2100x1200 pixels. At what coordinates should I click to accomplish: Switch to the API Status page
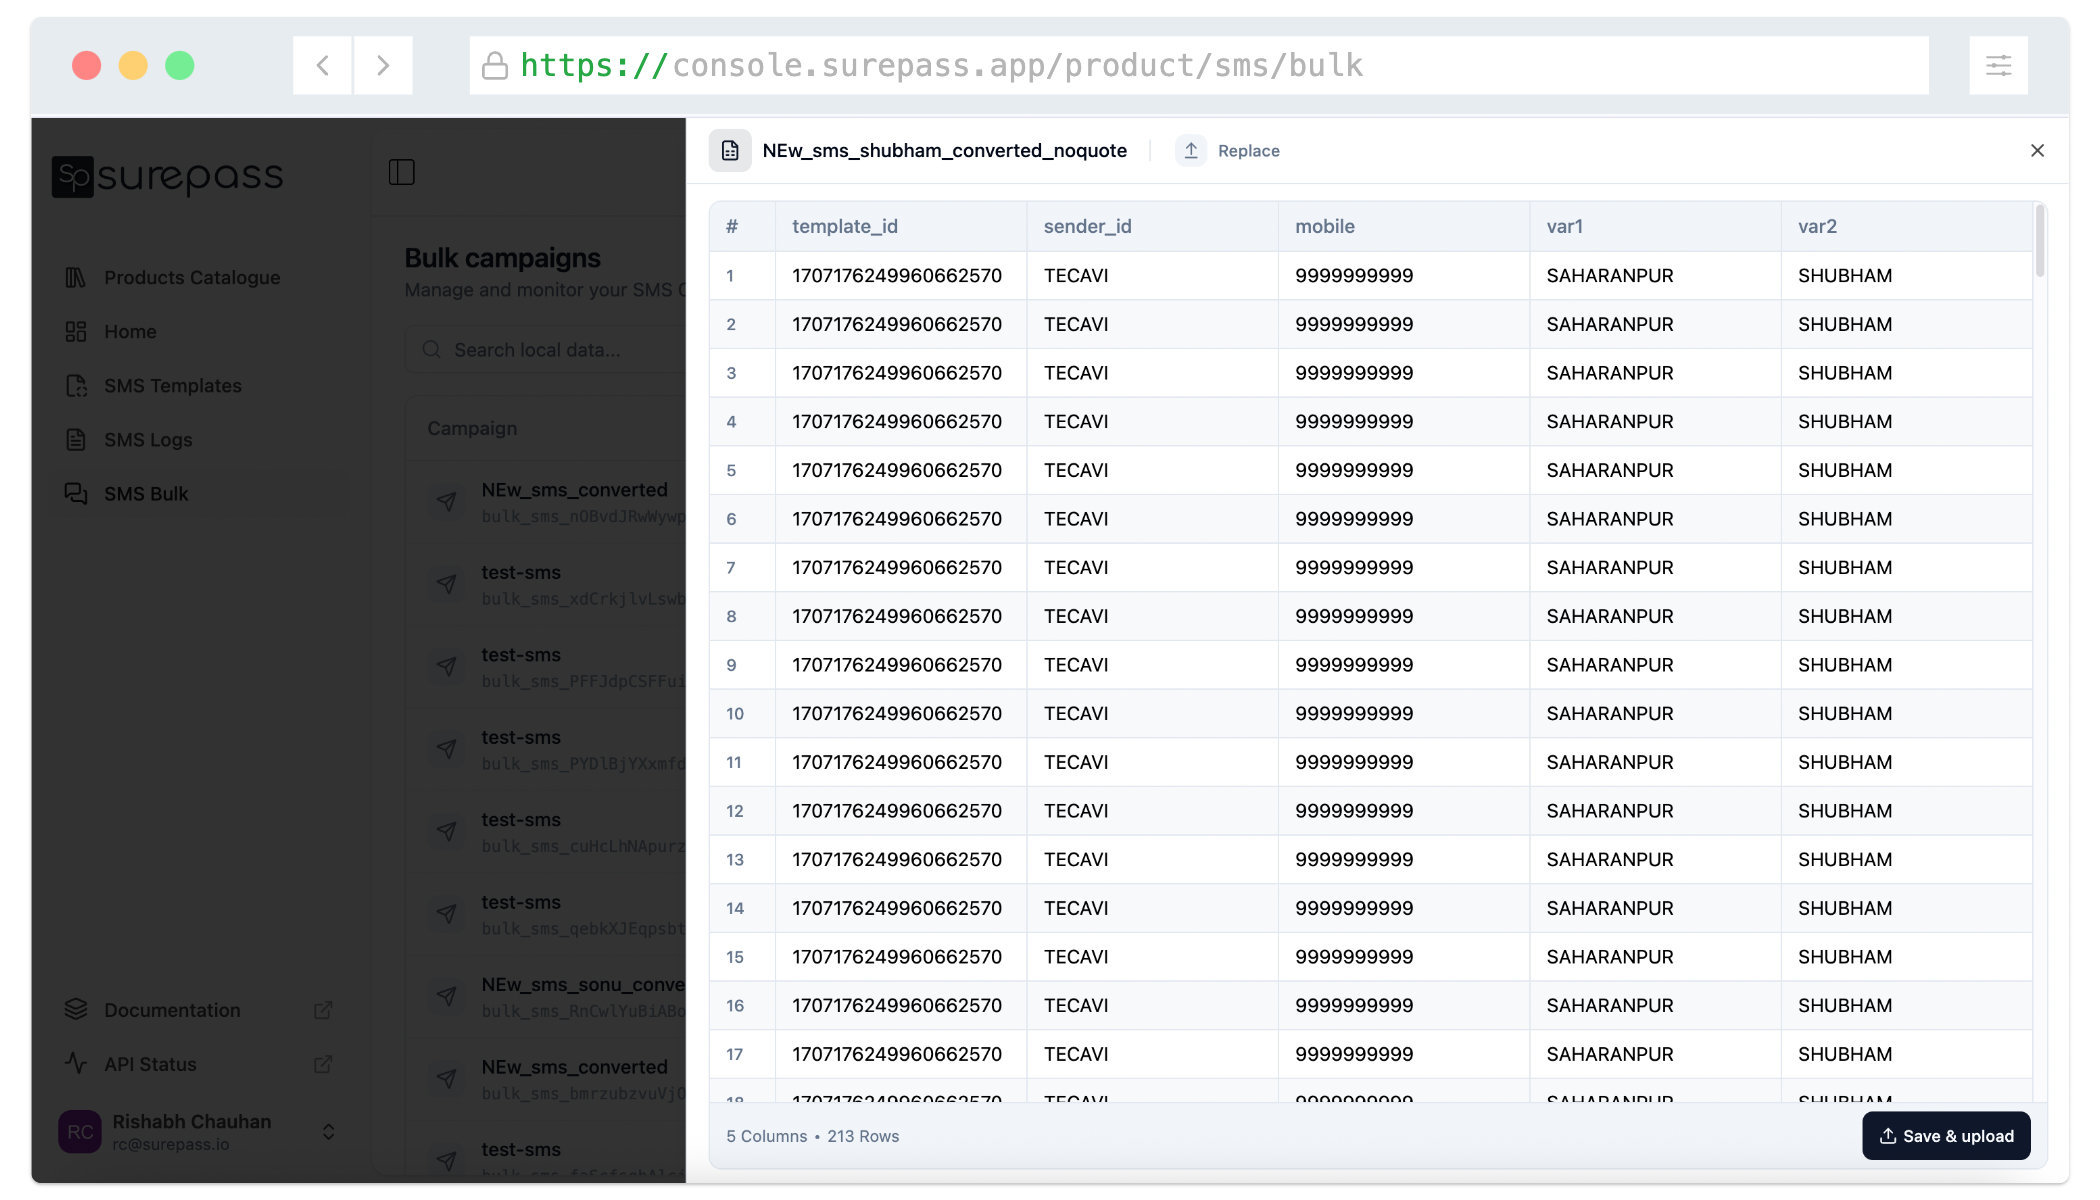pos(150,1063)
